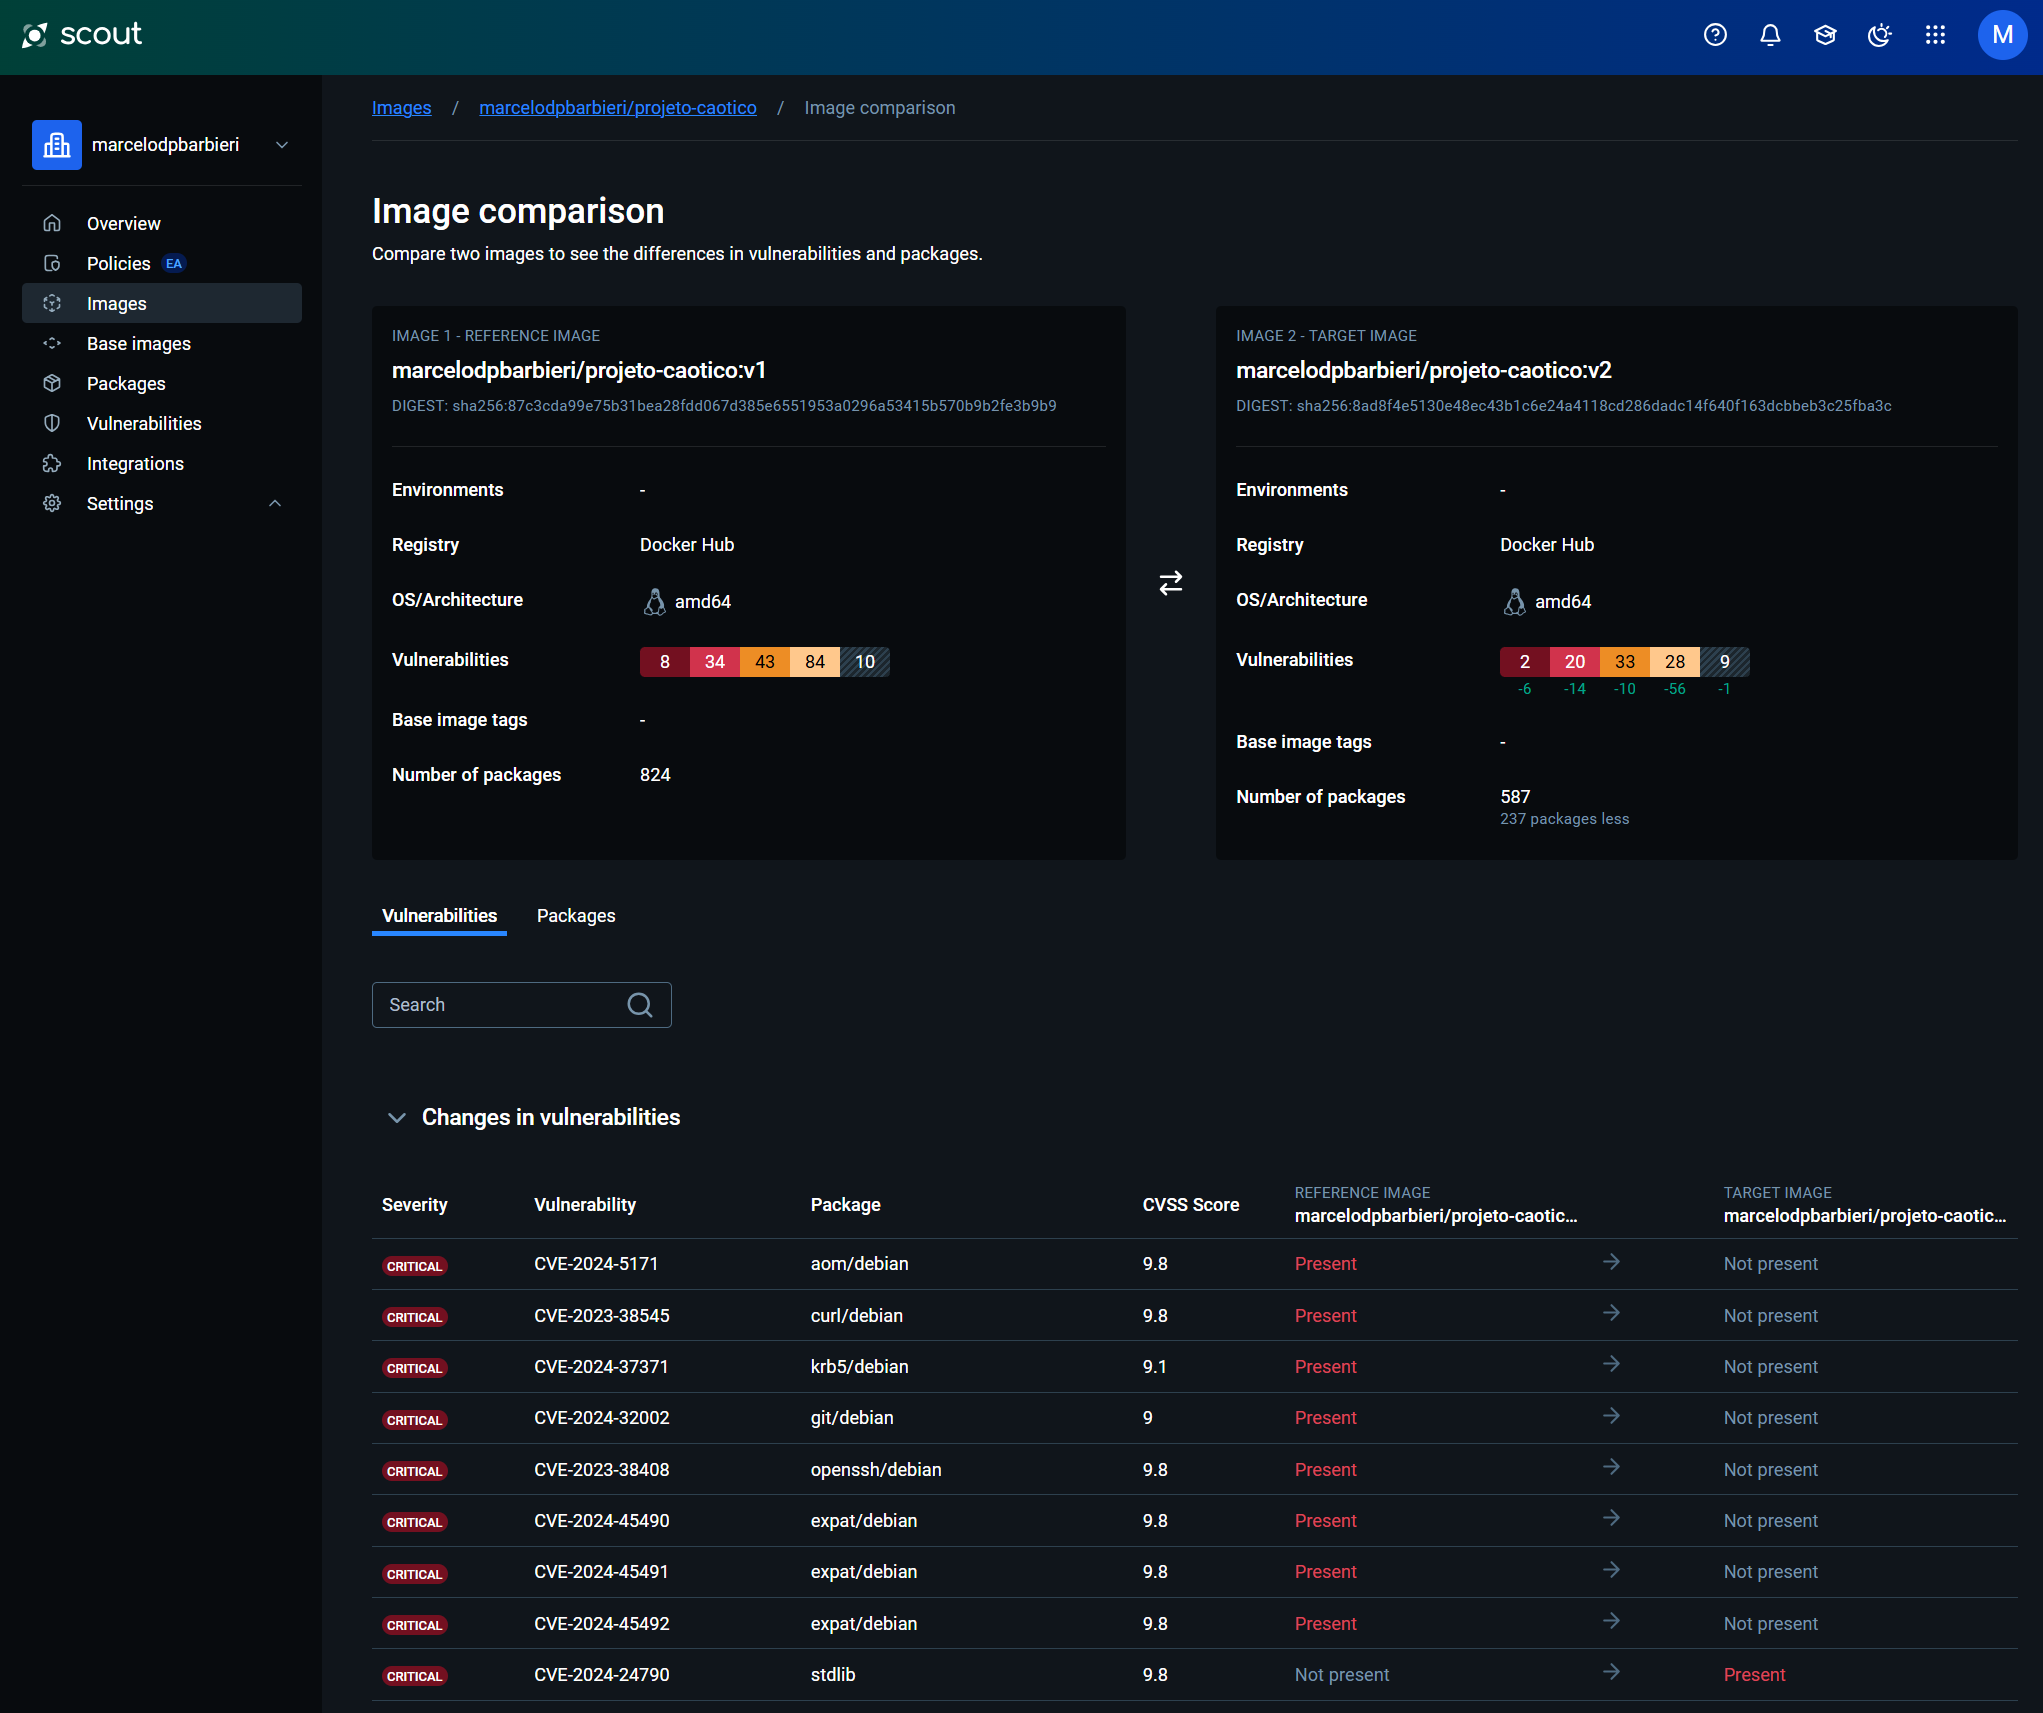
Task: Click the search magnifier icon
Action: [640, 1005]
